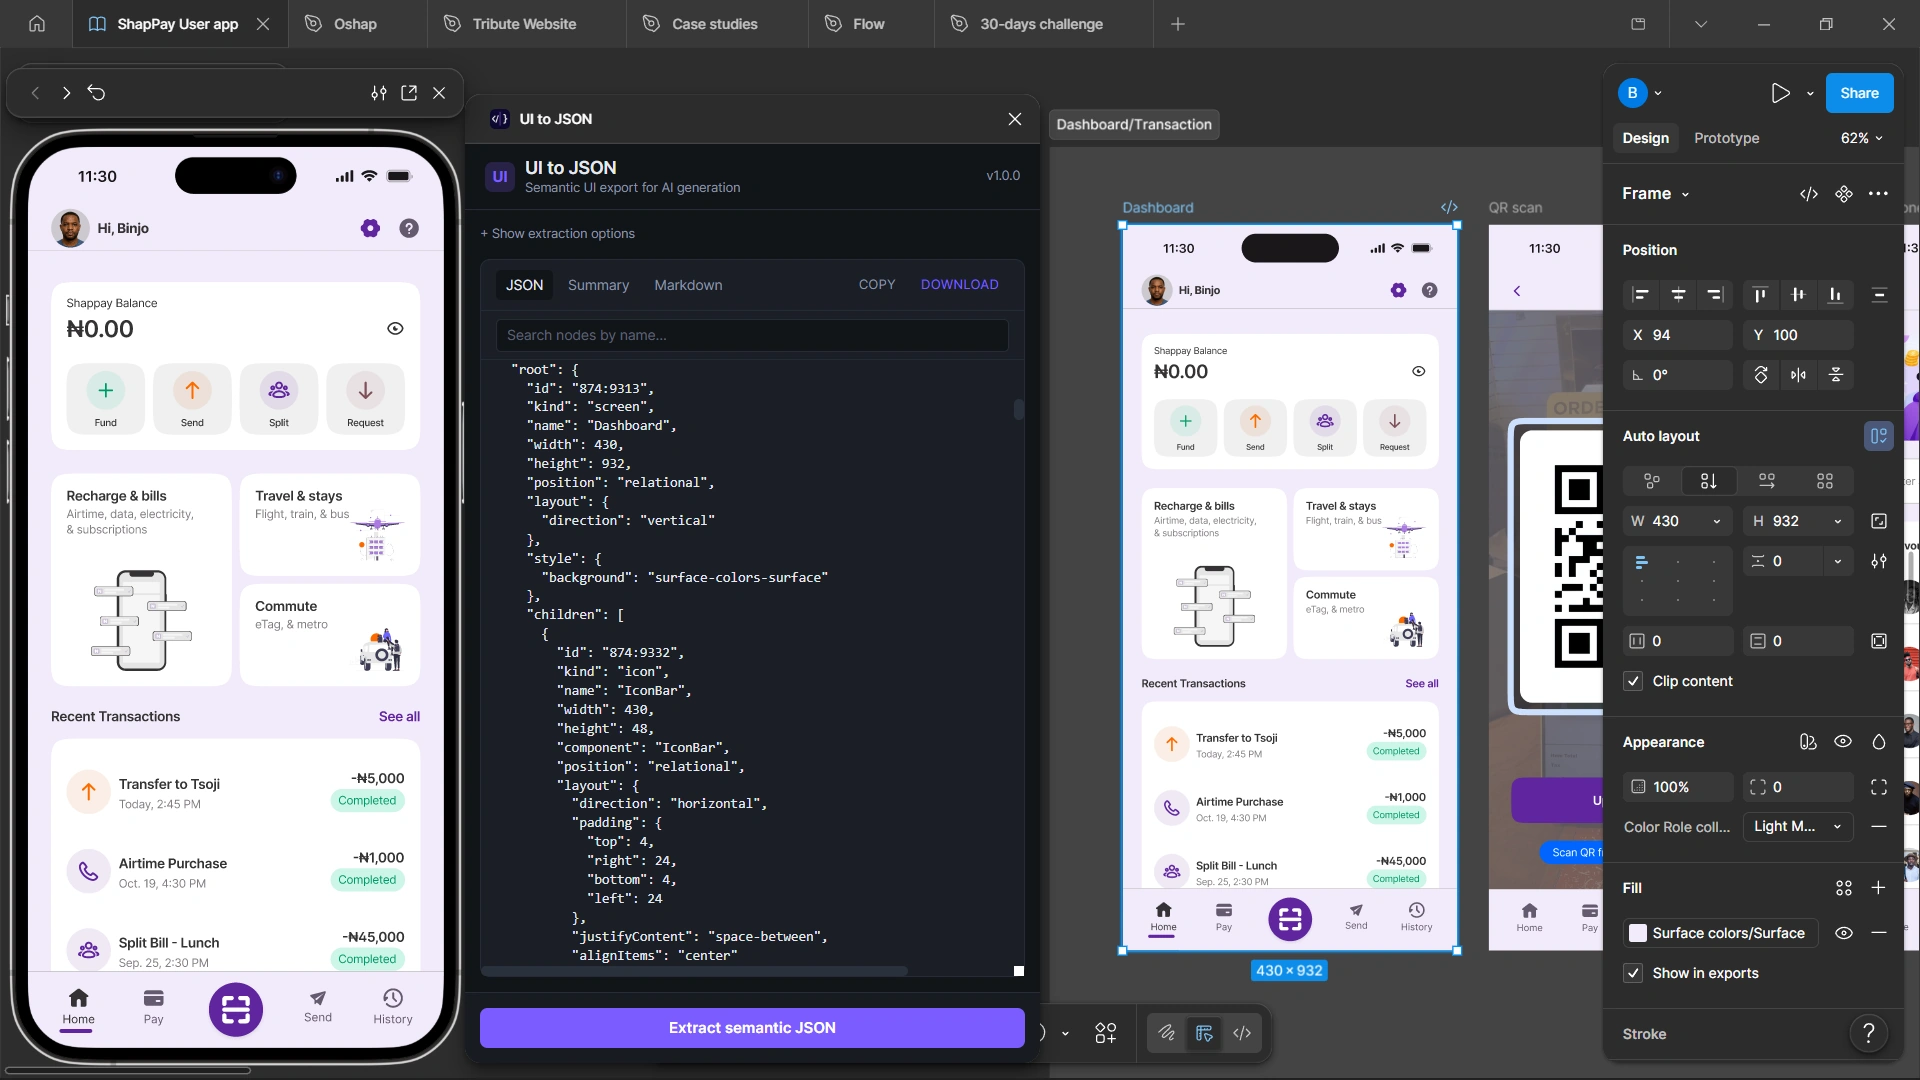This screenshot has width=1920, height=1080.
Task: Click apply styles icon in Fill section
Action: (x=1844, y=888)
